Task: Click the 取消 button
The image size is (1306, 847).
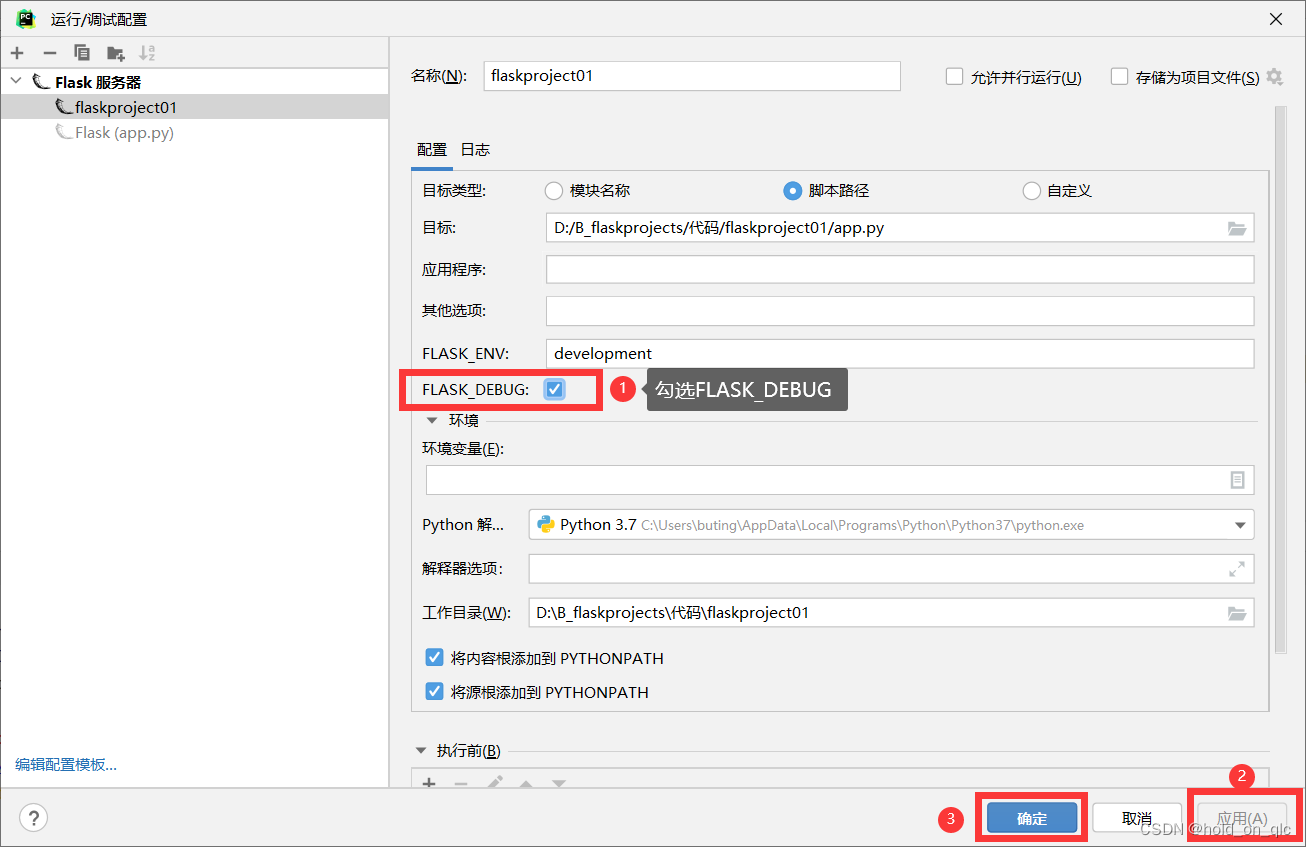Action: 1137,818
